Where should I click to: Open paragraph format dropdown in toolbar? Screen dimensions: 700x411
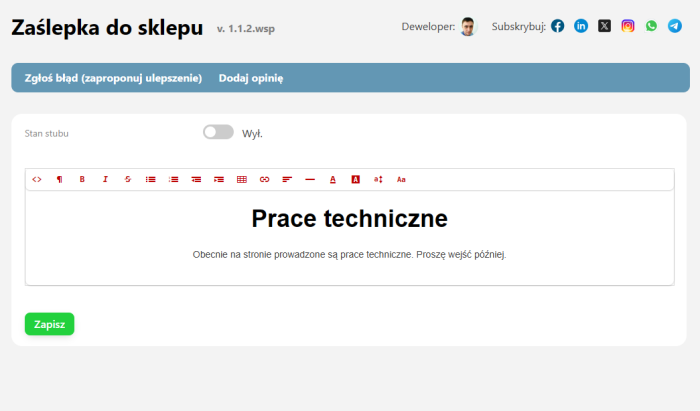pos(59,179)
